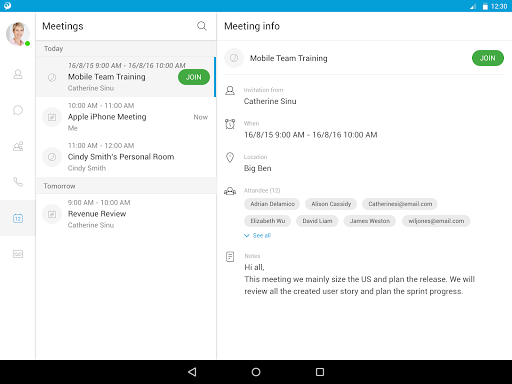Click the Location pin icon
512x384 pixels.
pyautogui.click(x=230, y=157)
